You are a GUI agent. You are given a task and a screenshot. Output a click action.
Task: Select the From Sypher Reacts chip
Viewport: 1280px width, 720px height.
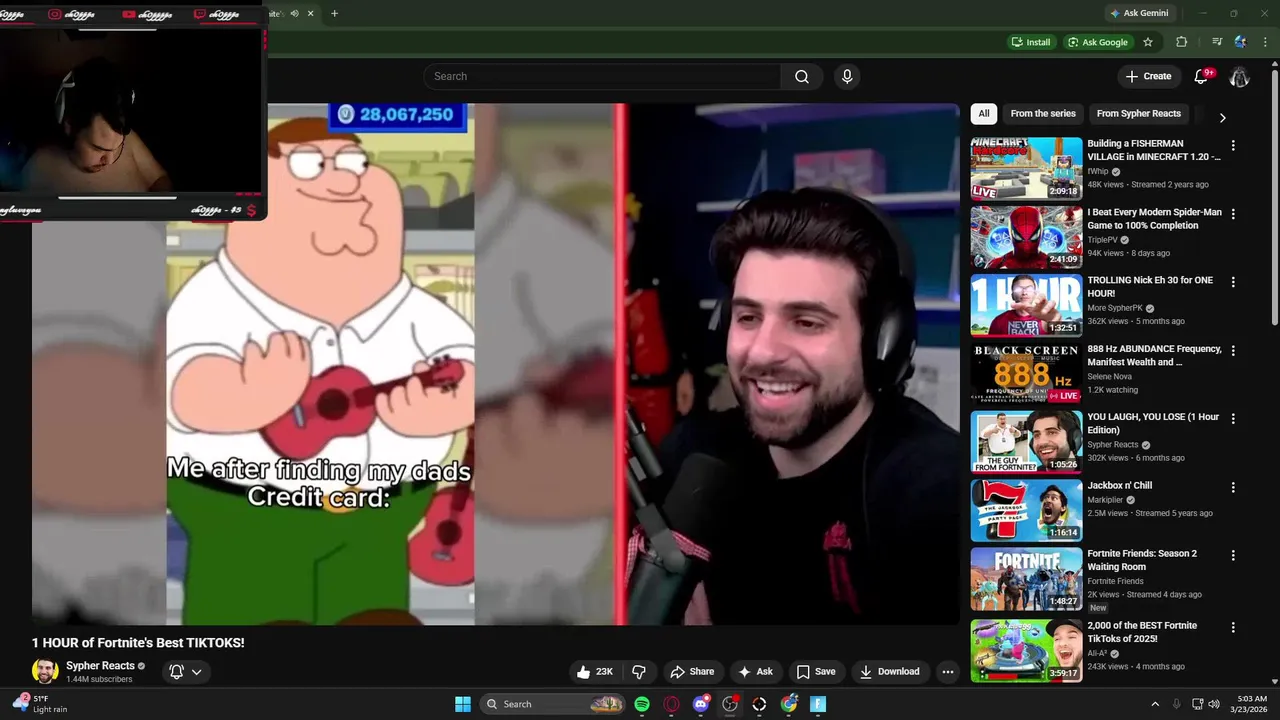point(1138,114)
